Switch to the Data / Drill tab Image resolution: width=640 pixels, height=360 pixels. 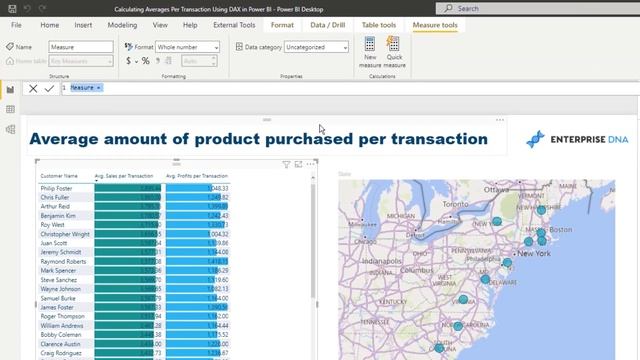[328, 25]
